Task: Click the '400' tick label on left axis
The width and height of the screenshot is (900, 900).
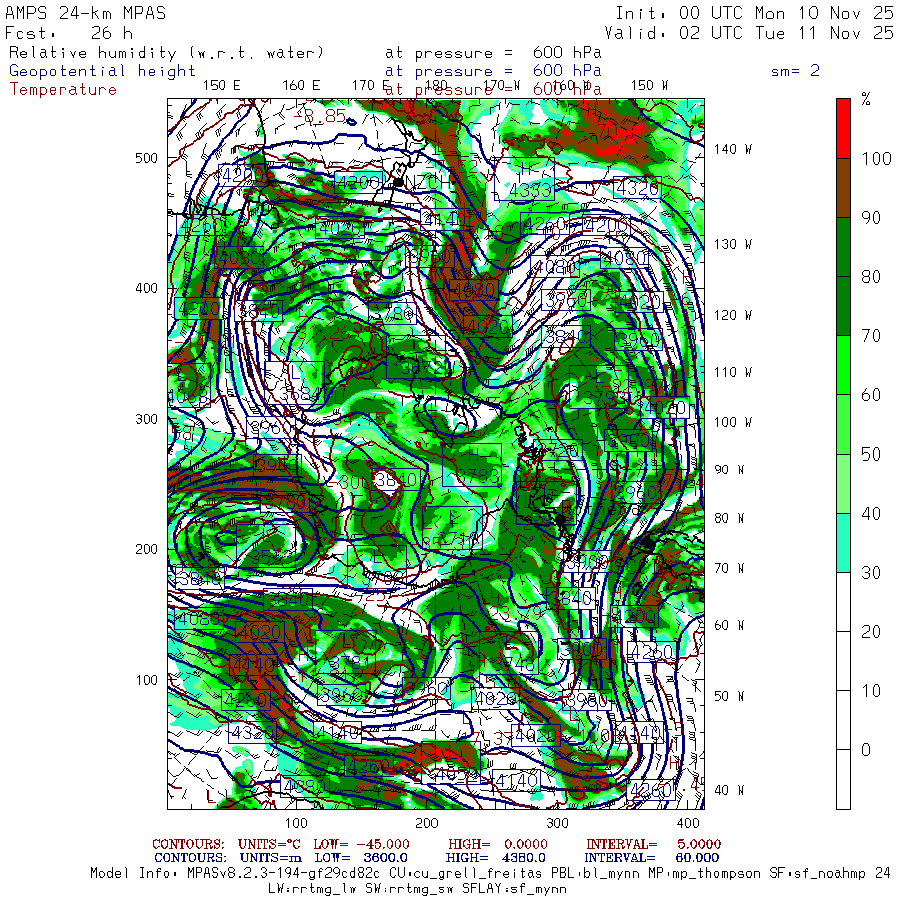Action: pos(146,288)
